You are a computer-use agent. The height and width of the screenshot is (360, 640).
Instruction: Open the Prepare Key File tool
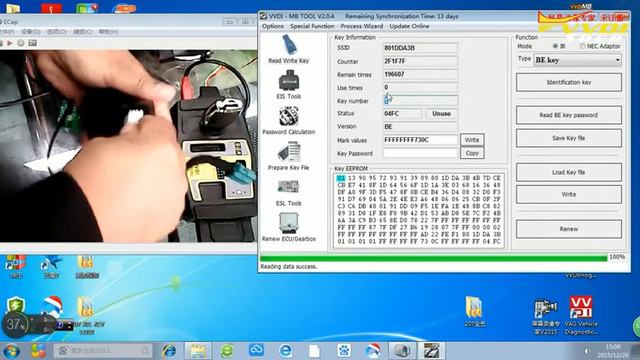coord(289,156)
